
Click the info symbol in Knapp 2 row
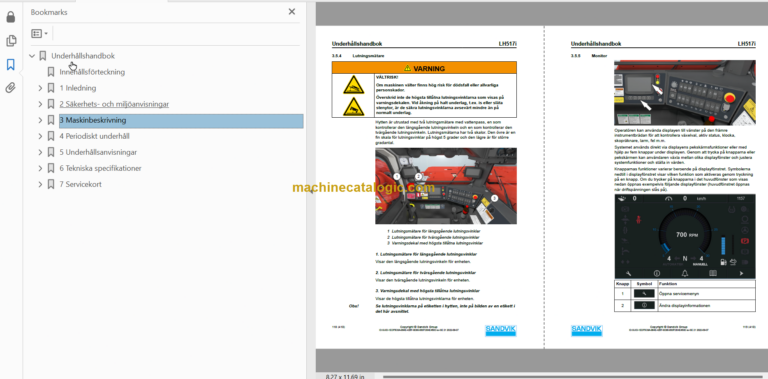coord(644,305)
